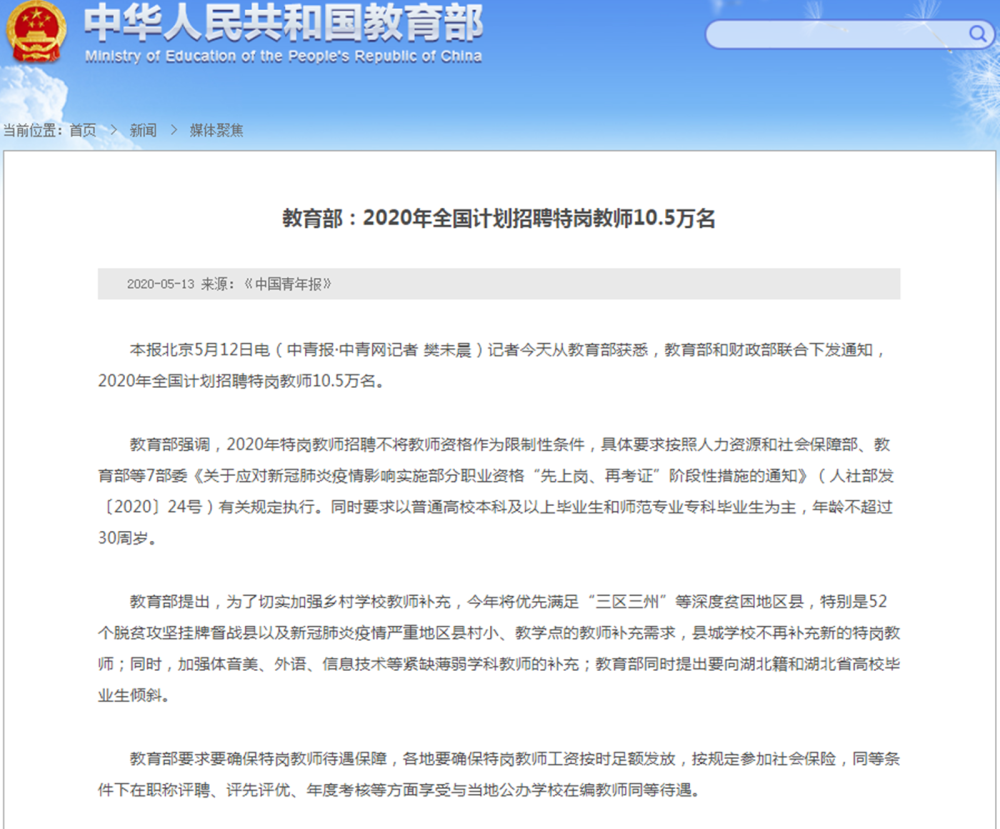Click the line ending 30周岁。
The image size is (1000, 829).
[x=127, y=538]
